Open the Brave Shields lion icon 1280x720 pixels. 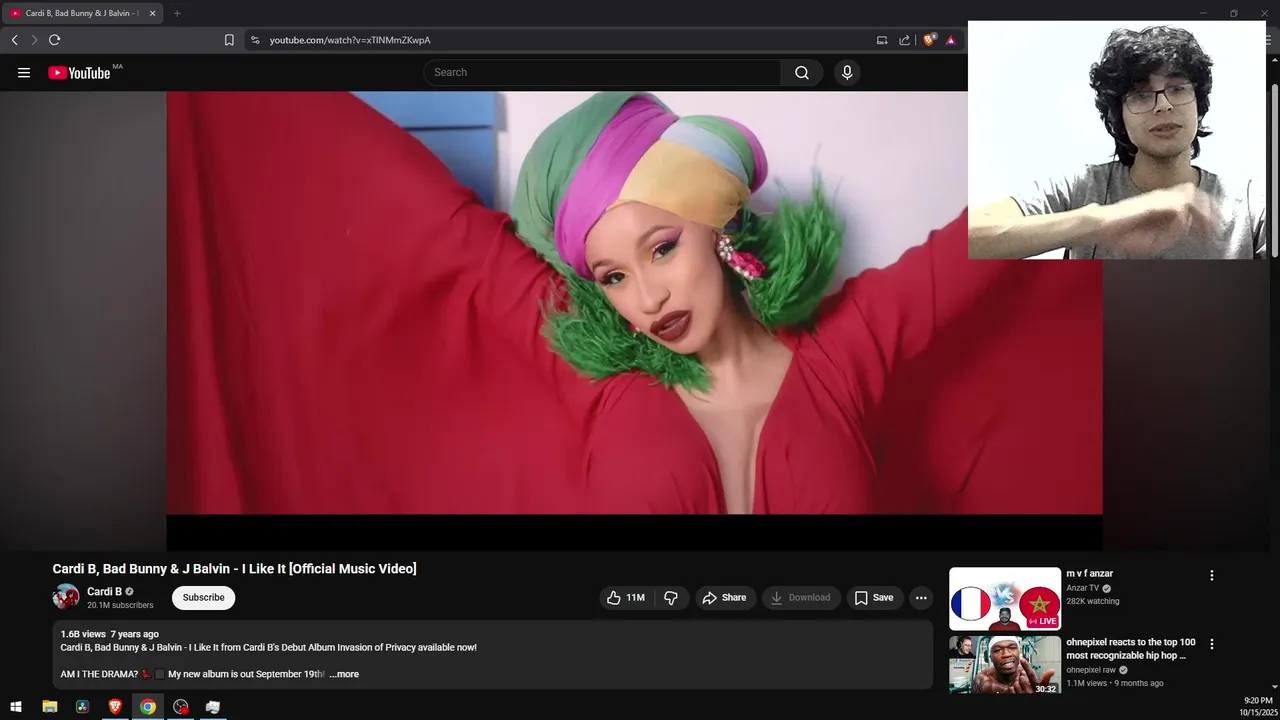point(929,40)
